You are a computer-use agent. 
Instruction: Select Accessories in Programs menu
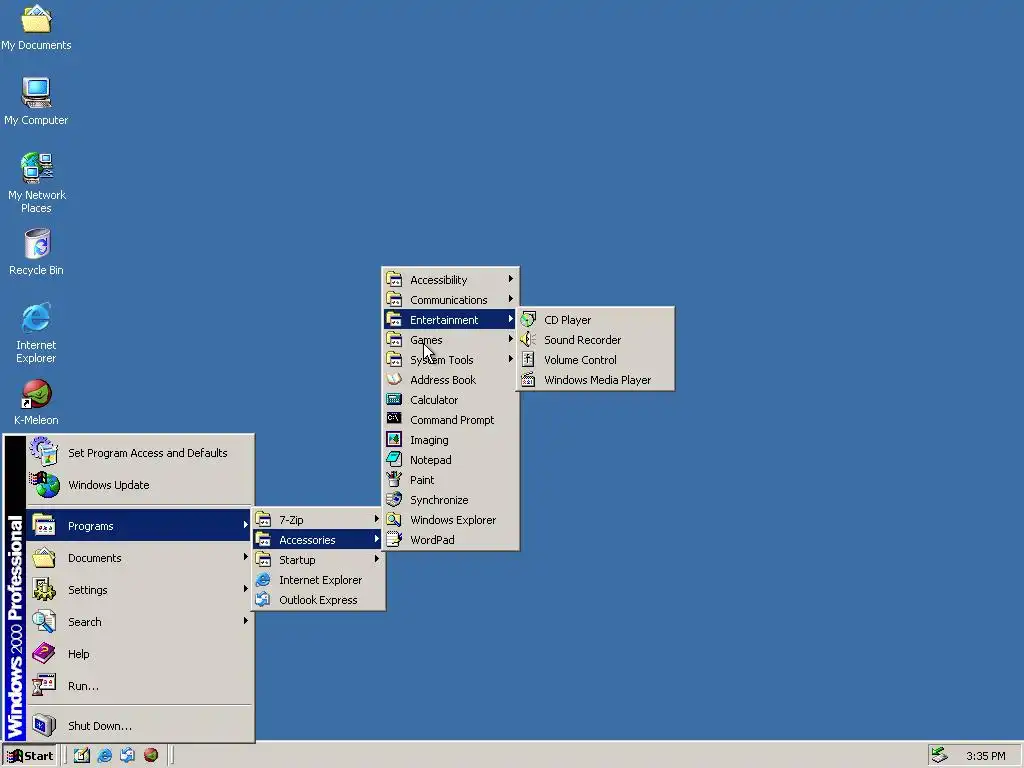(317, 539)
